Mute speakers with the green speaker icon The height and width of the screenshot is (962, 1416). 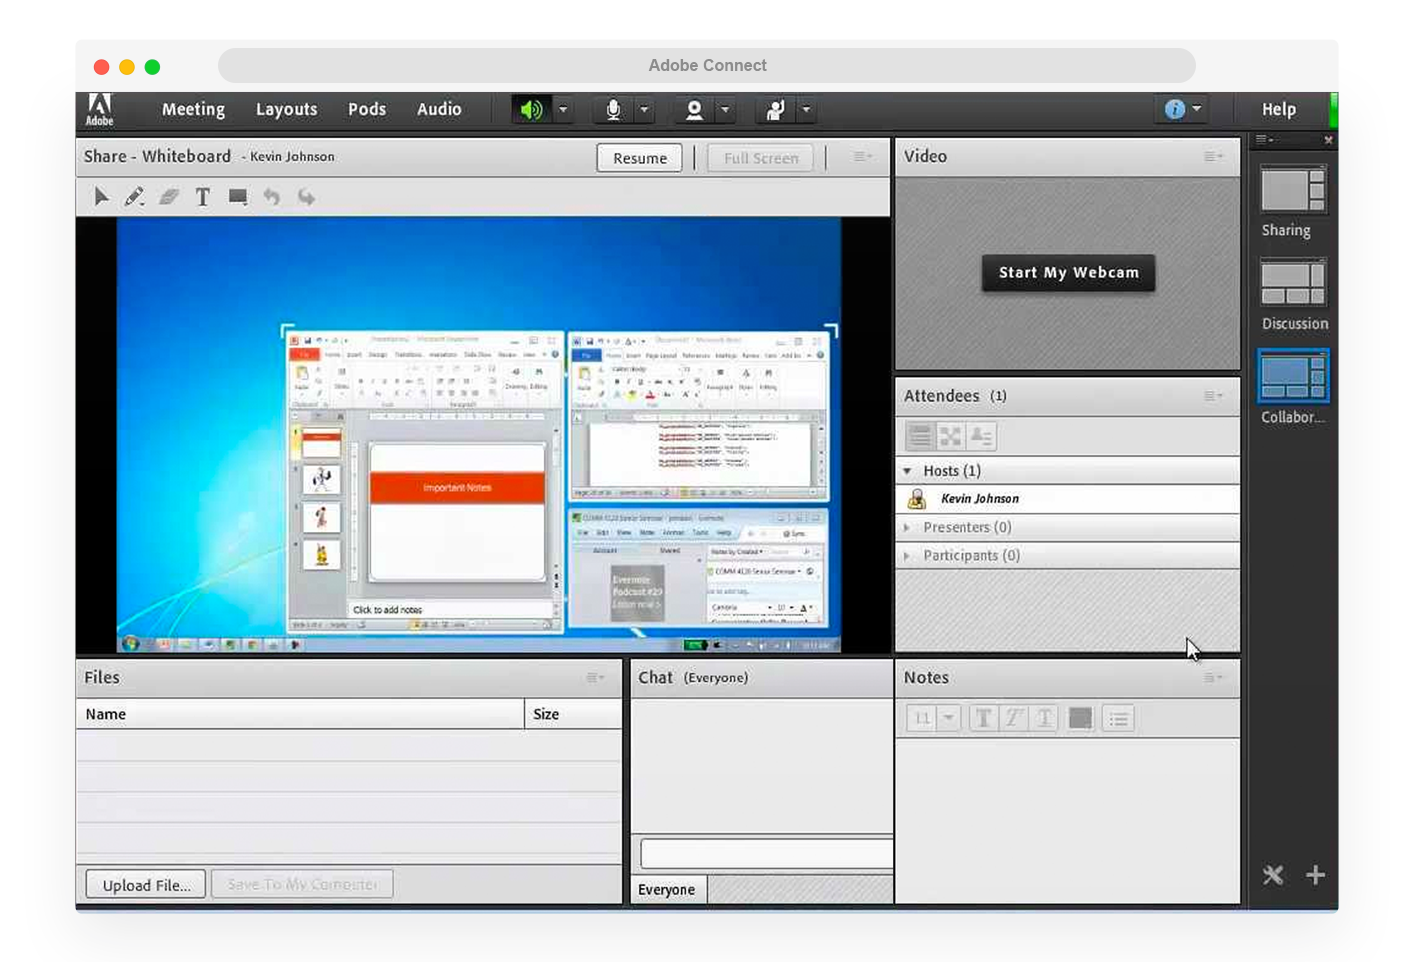coord(531,110)
